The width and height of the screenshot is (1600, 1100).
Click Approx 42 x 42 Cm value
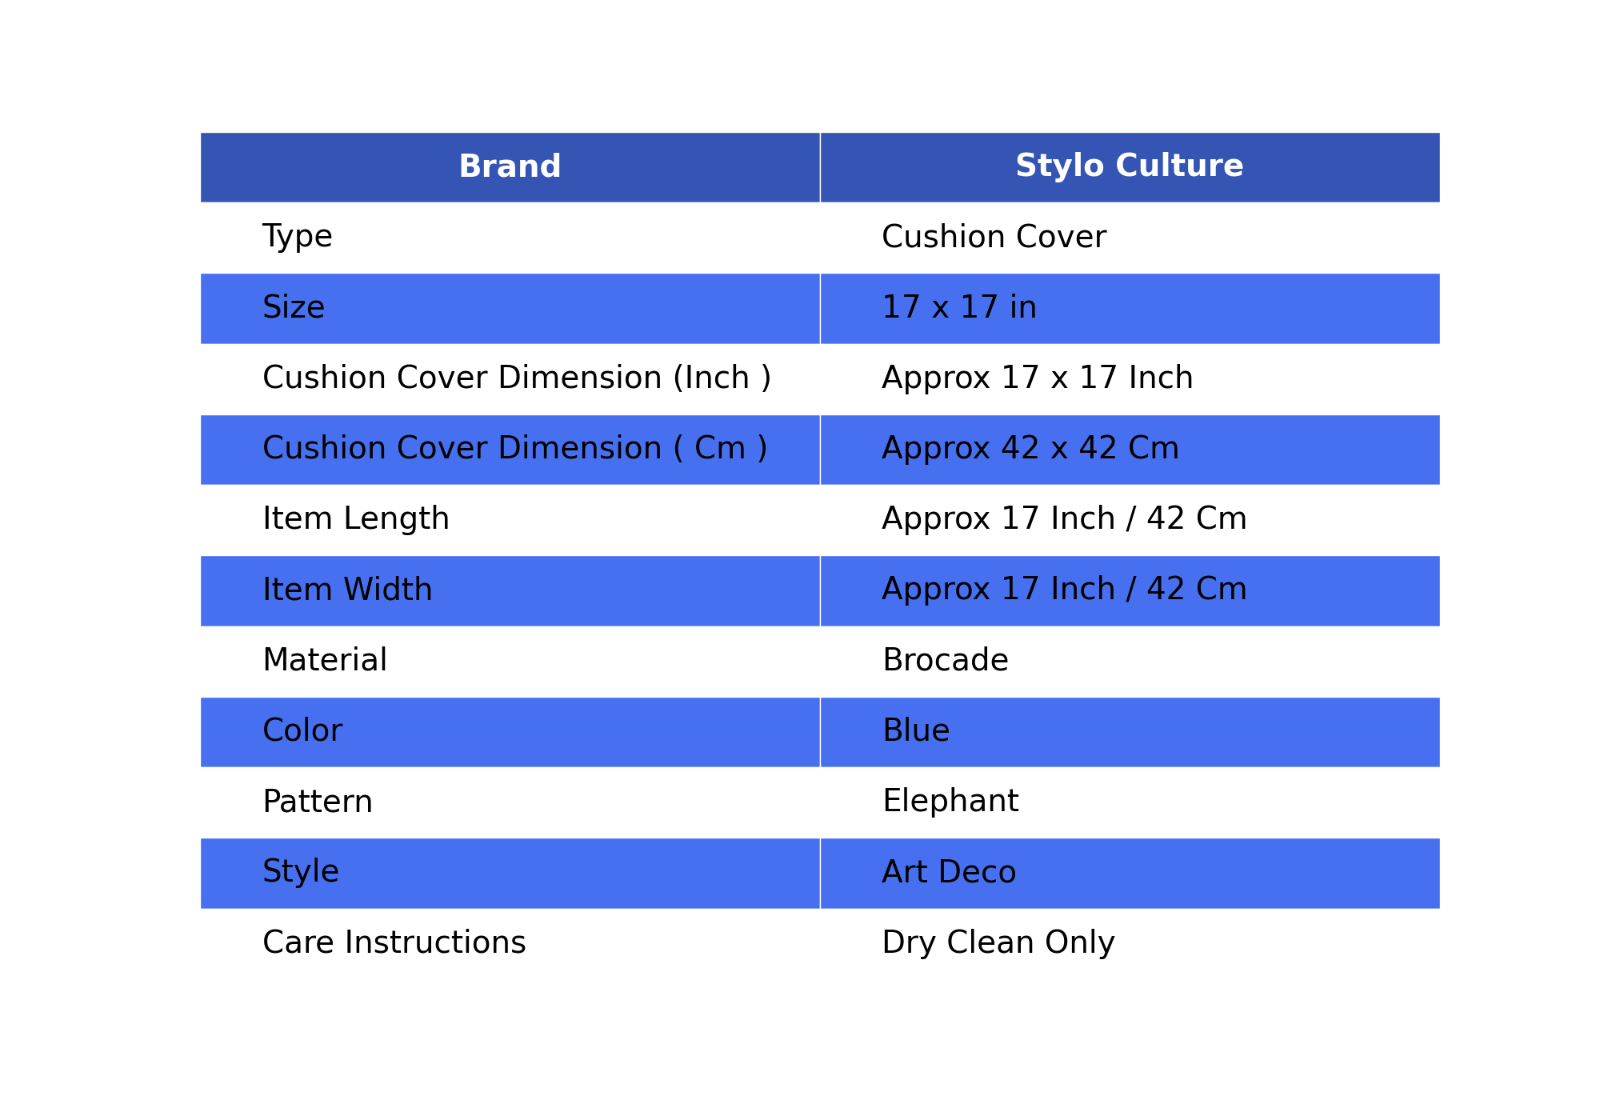(x=1030, y=449)
